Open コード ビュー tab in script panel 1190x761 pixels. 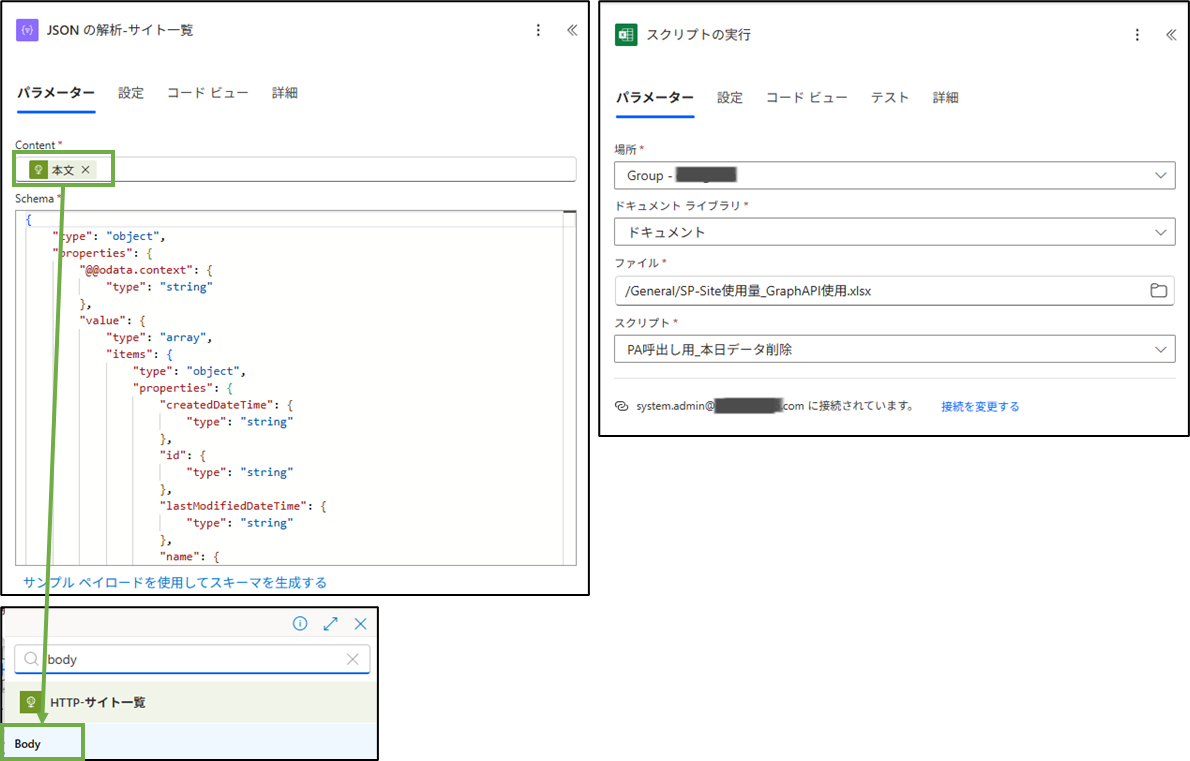coord(807,97)
